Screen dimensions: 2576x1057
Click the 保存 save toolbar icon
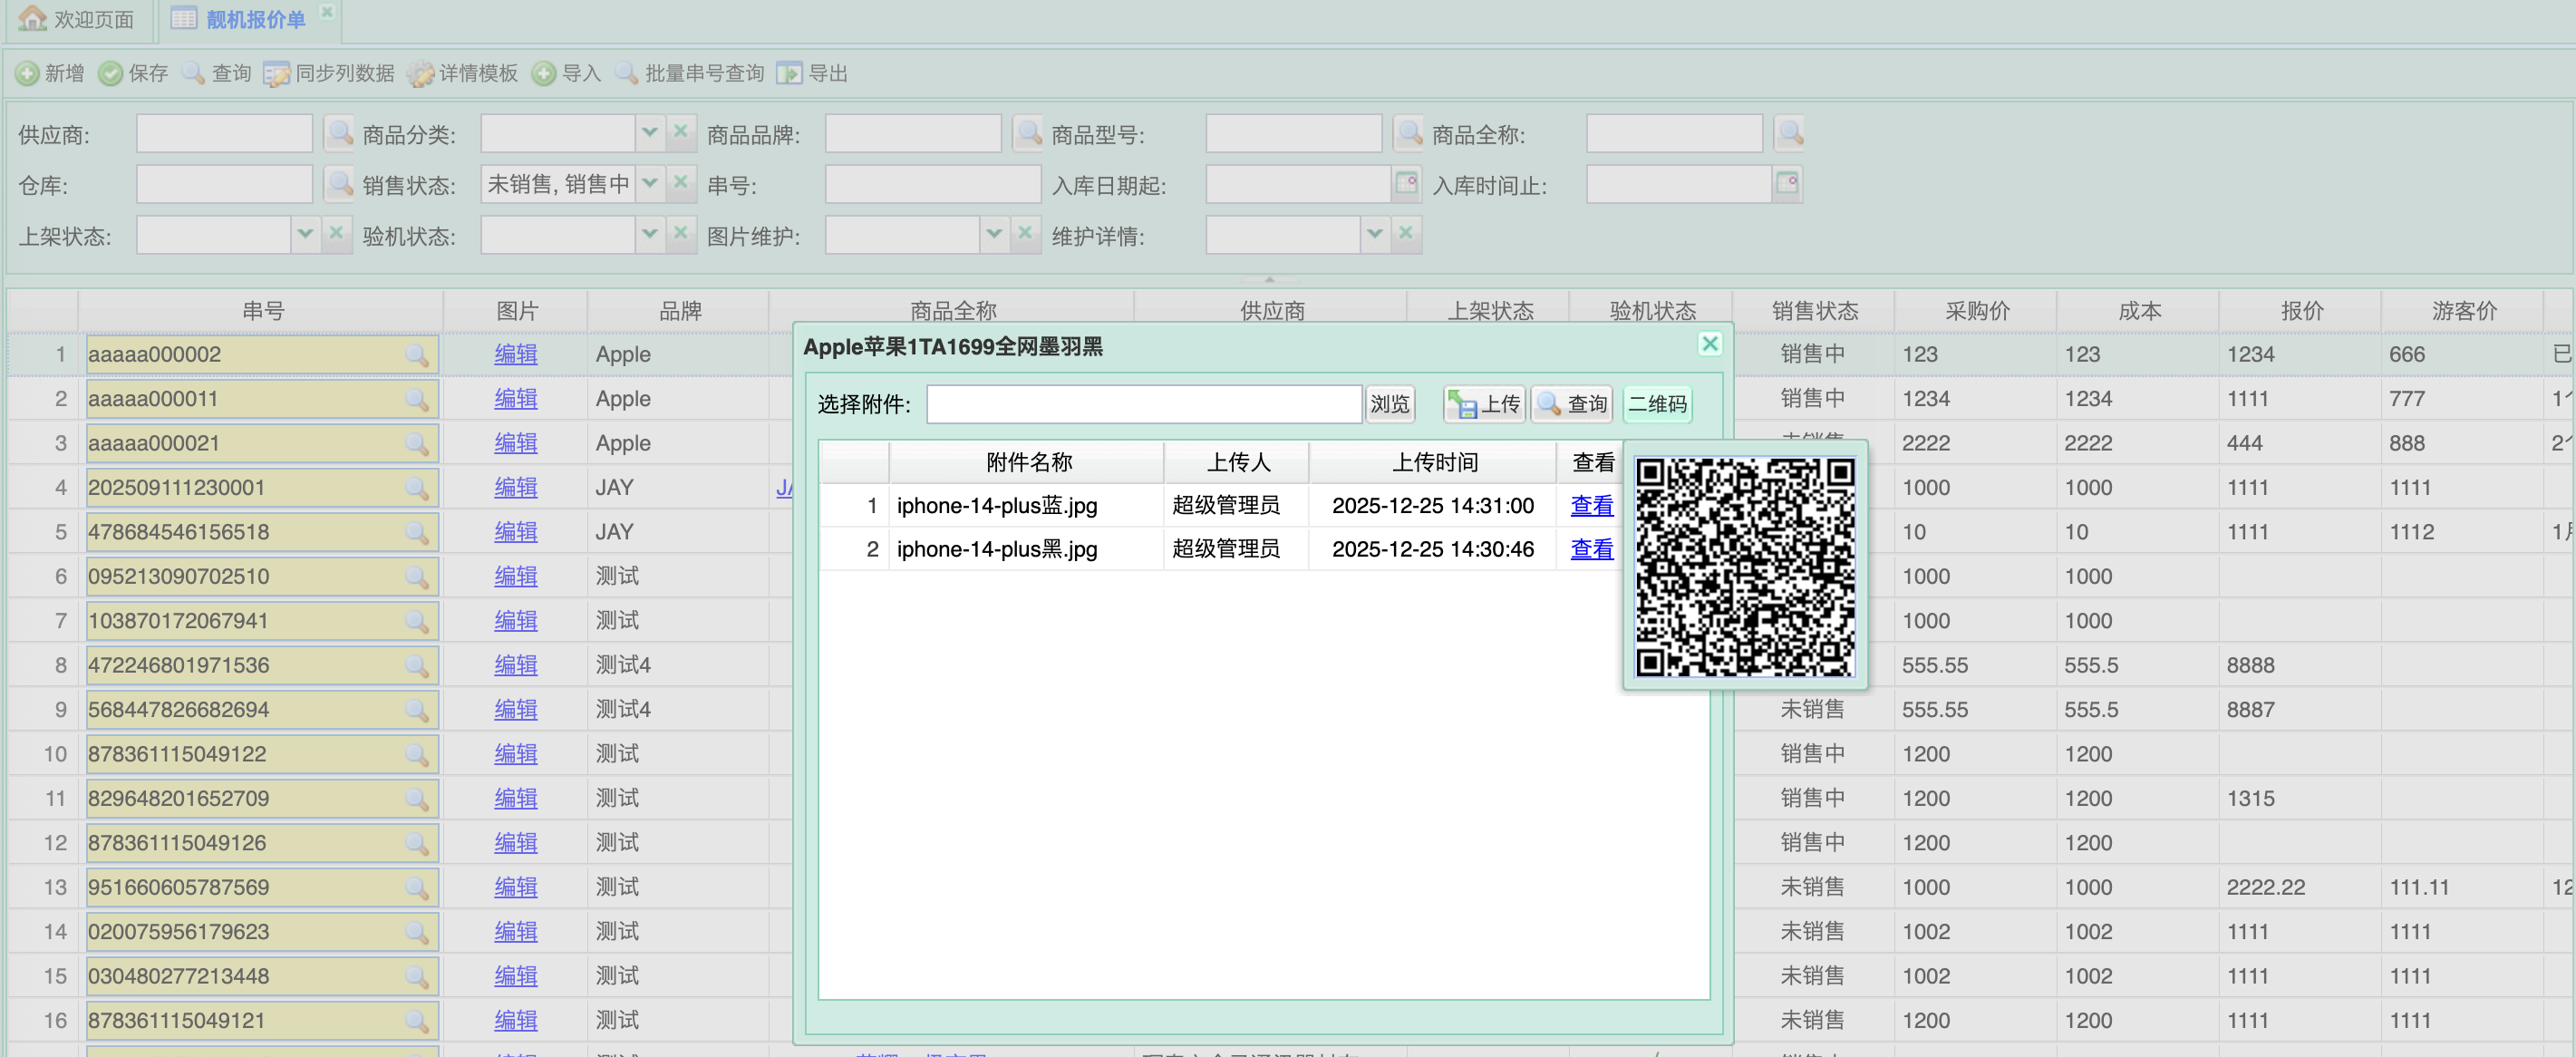111,74
